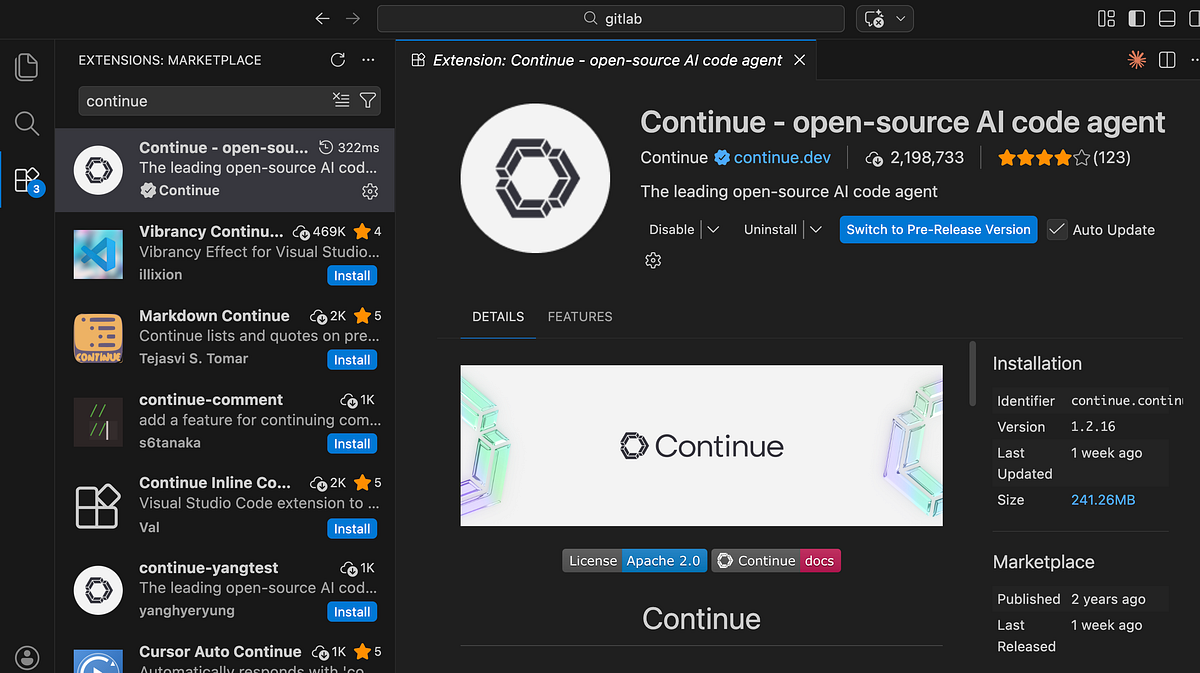This screenshot has width=1200, height=673.
Task: Click the details pane scrollbar
Action: [x=972, y=374]
